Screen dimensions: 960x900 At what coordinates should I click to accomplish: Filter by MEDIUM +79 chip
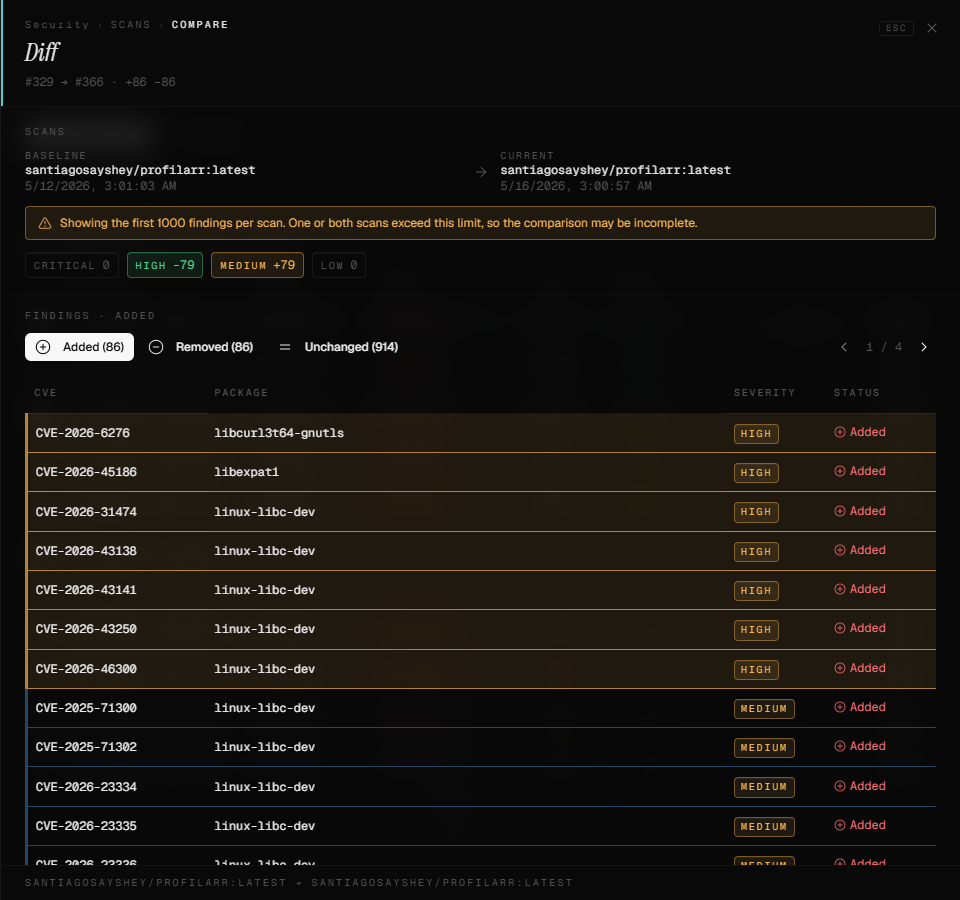pos(257,265)
